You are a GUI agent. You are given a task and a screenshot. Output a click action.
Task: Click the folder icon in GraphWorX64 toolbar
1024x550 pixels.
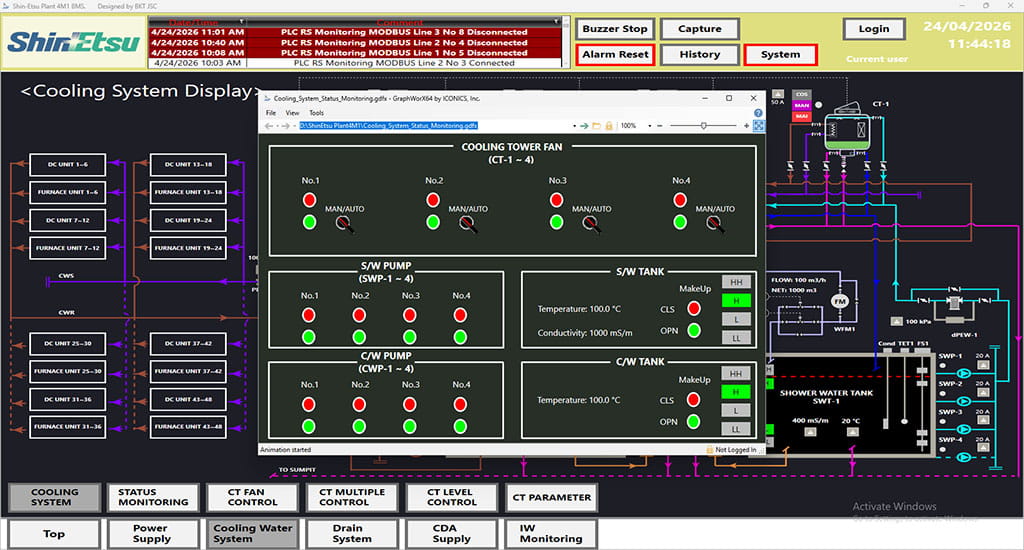(596, 126)
